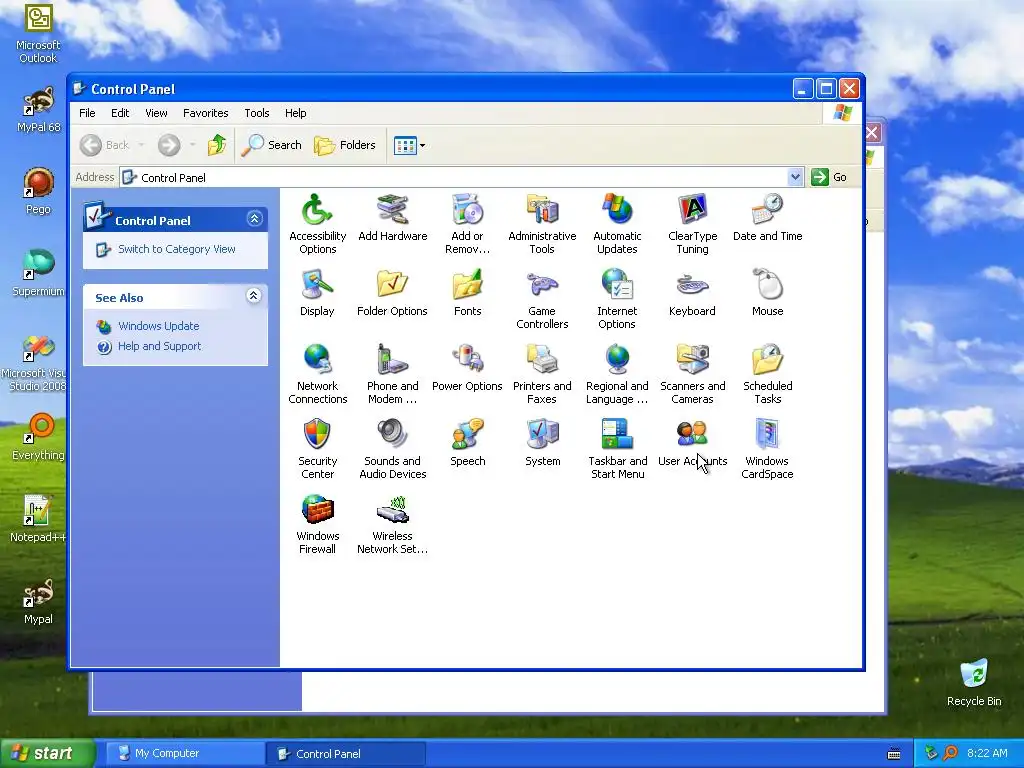1024x768 pixels.
Task: Select Printers and Faxes icon
Action: [x=542, y=374]
